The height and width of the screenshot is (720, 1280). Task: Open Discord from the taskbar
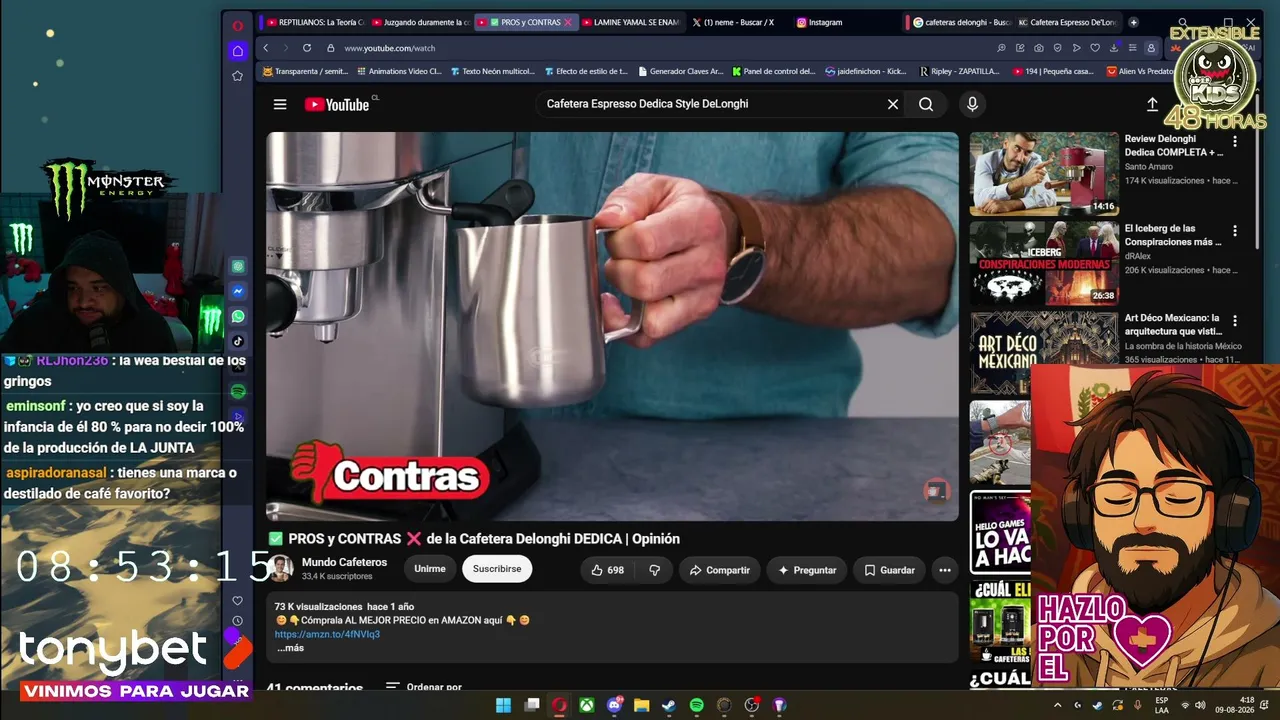(615, 705)
